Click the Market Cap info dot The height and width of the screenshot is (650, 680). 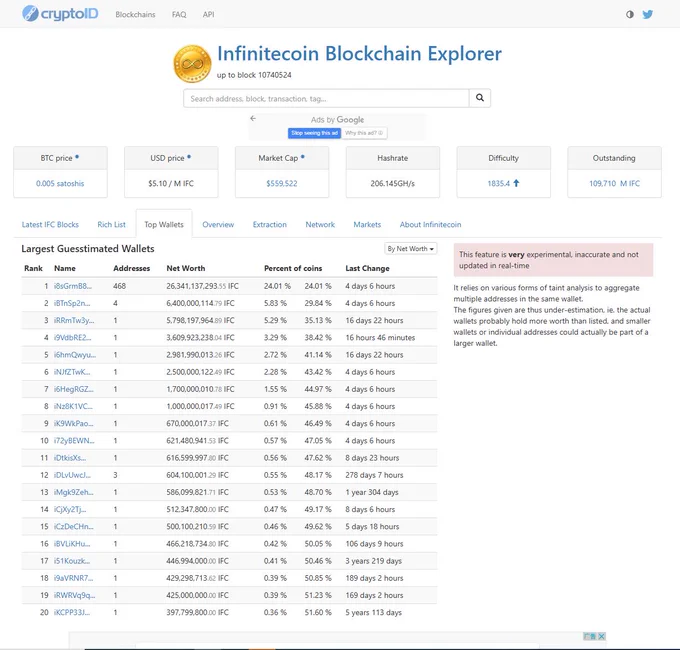pyautogui.click(x=303, y=157)
